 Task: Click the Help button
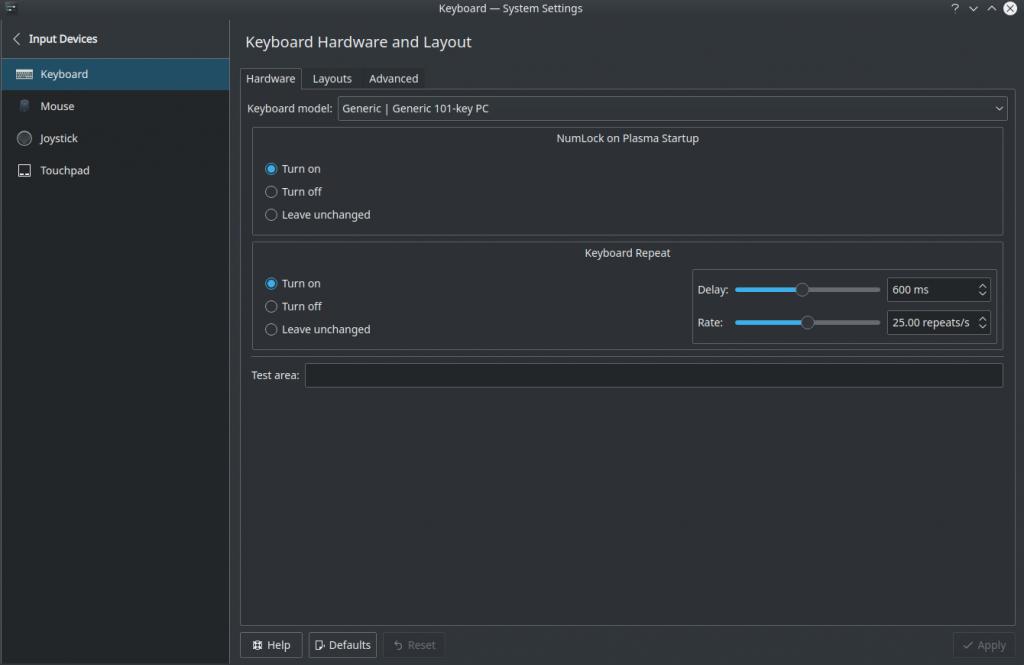[272, 645]
